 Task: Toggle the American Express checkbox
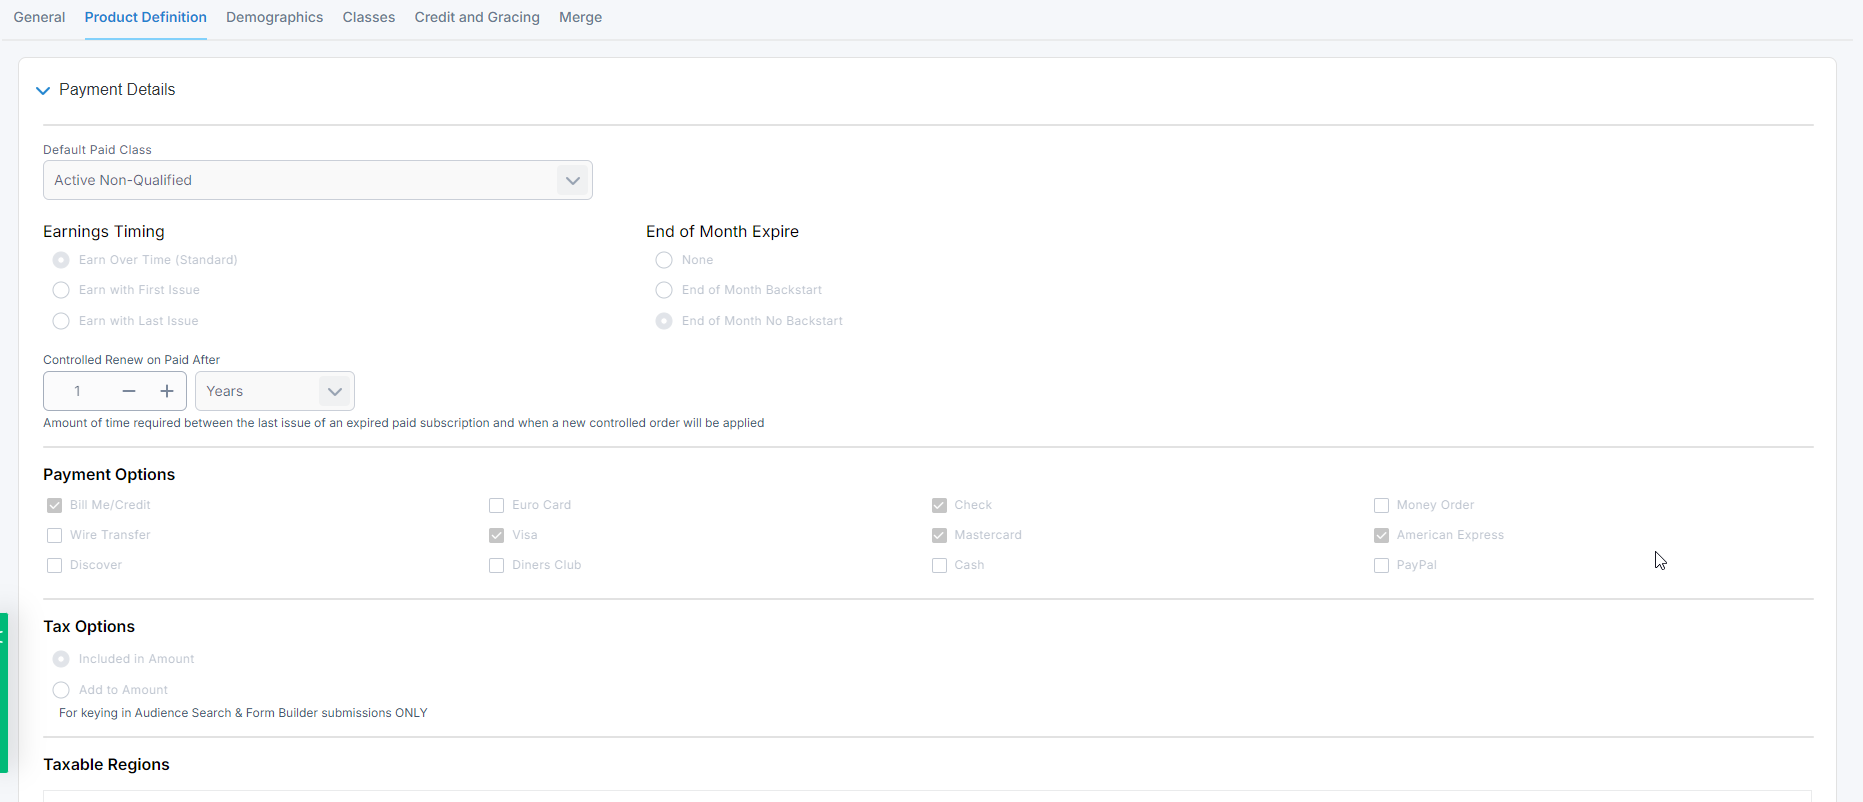1381,535
